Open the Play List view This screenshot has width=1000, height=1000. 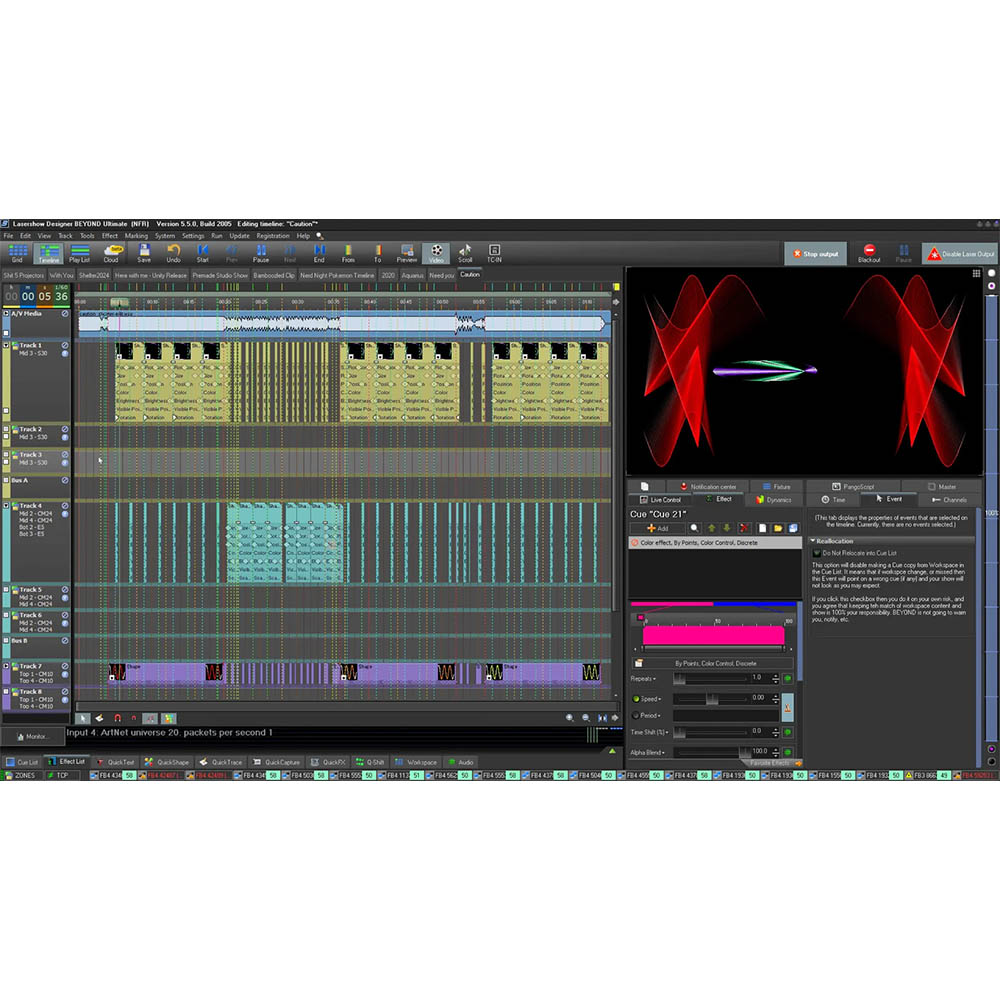[x=80, y=253]
